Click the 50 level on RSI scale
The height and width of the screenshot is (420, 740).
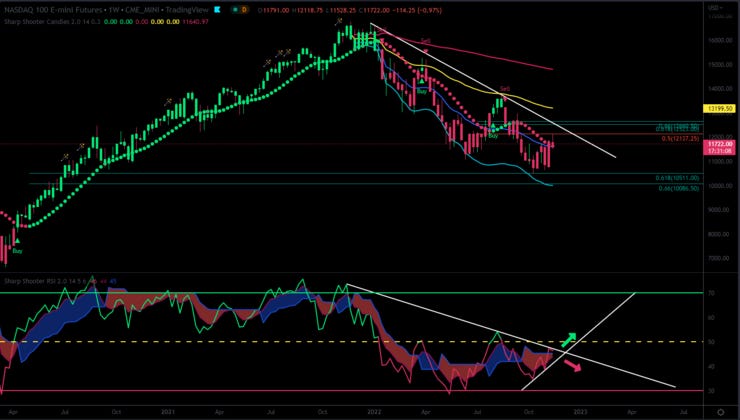pyautogui.click(x=711, y=342)
